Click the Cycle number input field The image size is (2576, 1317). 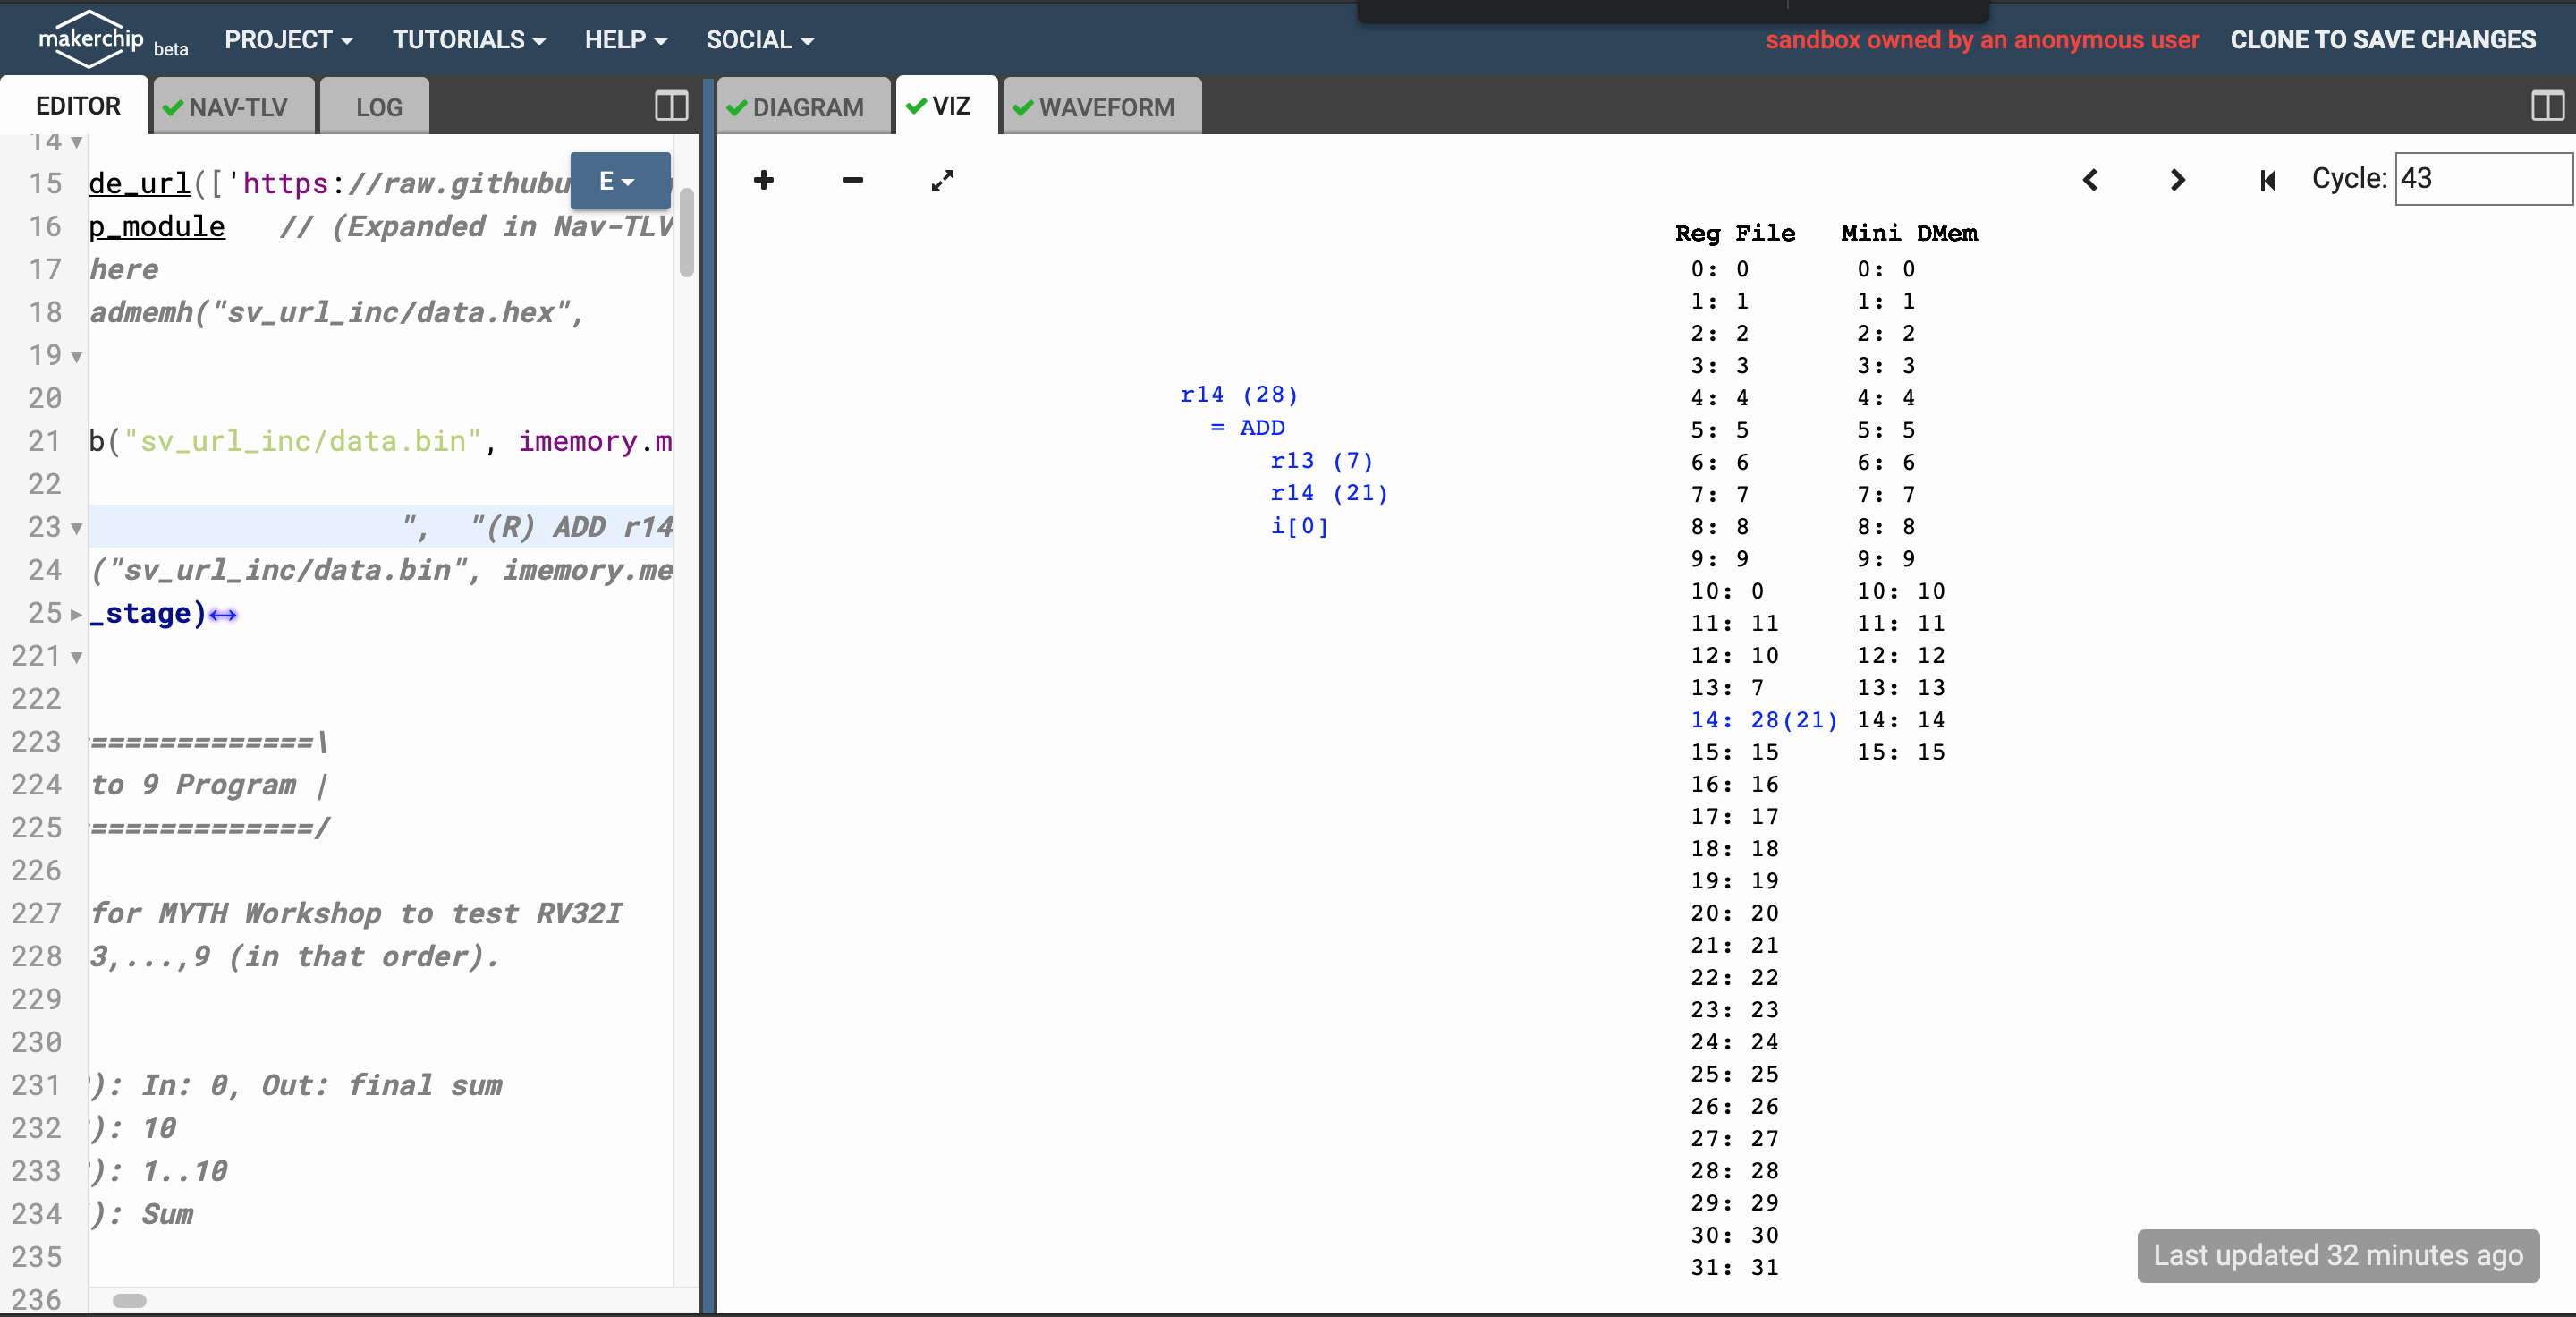pos(2480,179)
